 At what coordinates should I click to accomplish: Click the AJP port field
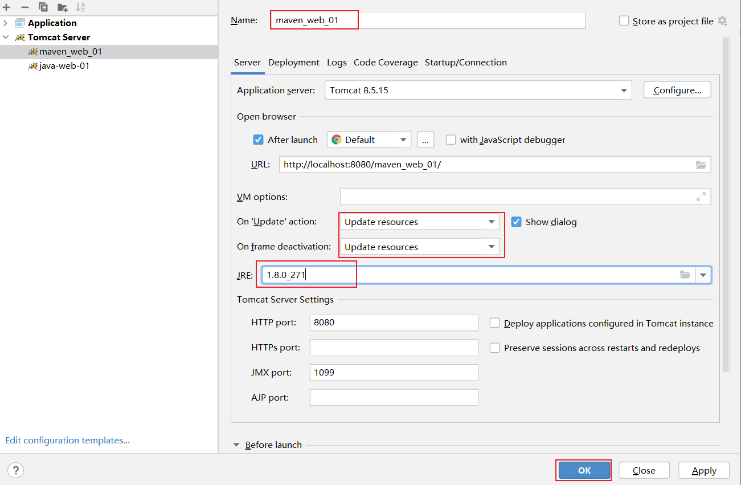tap(394, 397)
